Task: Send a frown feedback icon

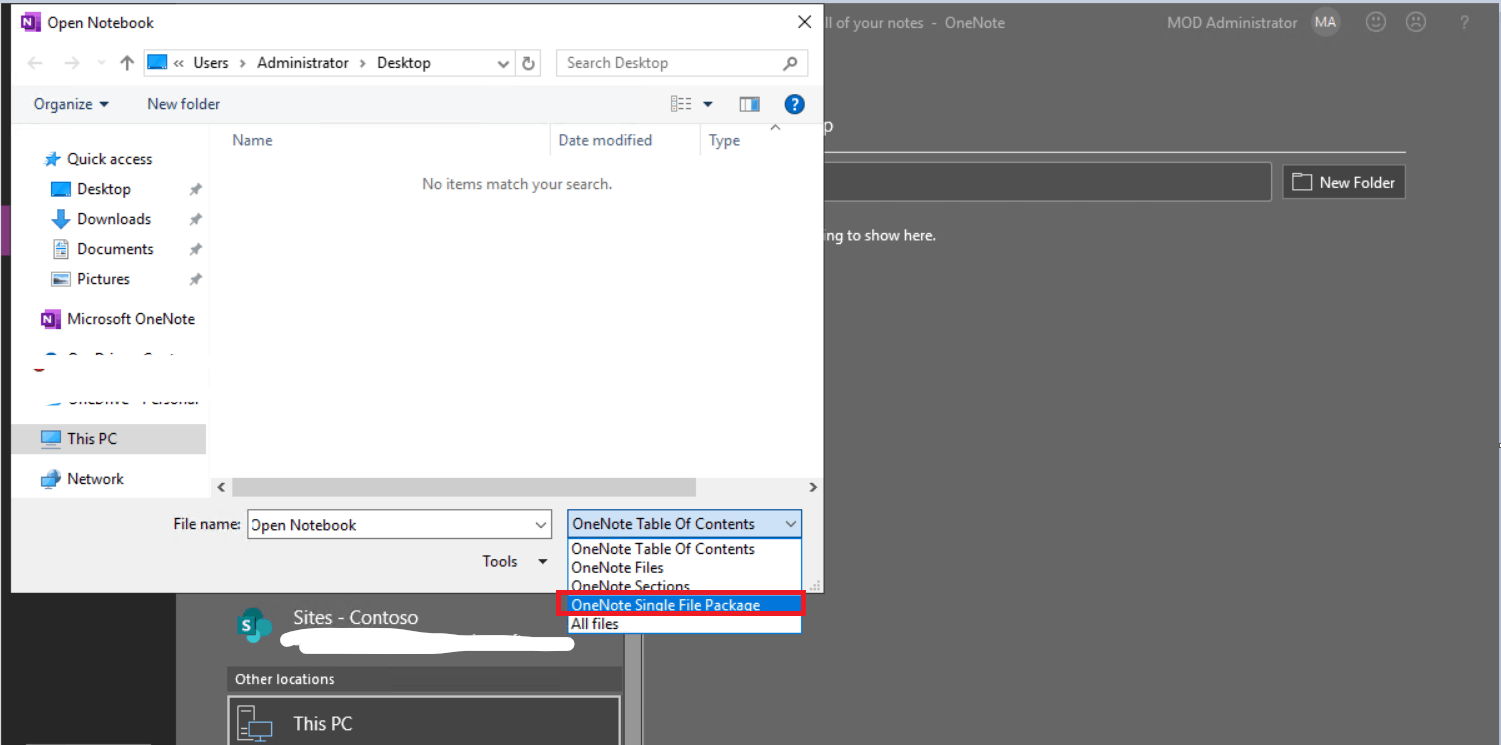Action: coord(1416,22)
